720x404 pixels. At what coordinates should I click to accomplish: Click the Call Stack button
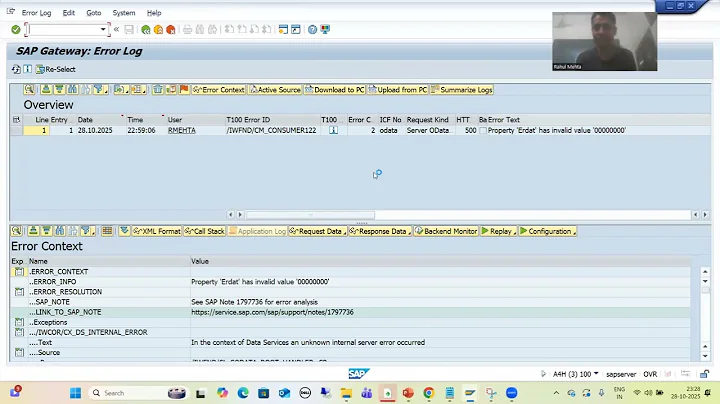click(x=205, y=231)
